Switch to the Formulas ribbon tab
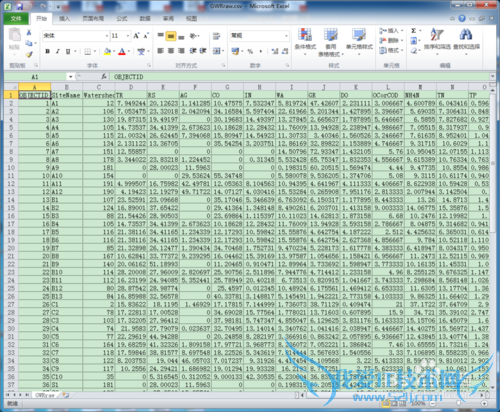The image size is (500, 412). [x=122, y=19]
